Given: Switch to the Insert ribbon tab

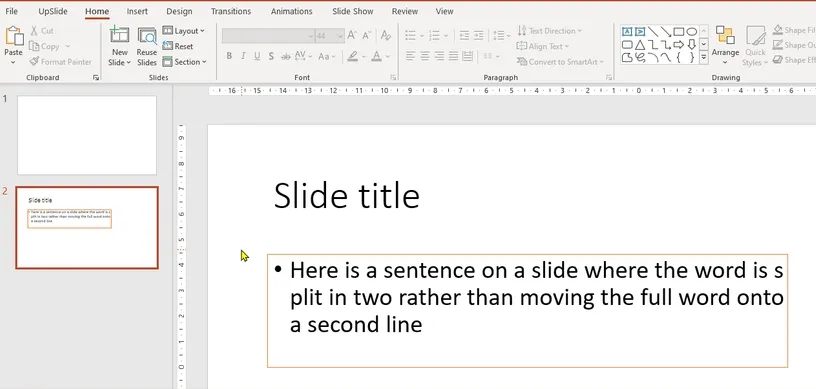Looking at the screenshot, I should pos(137,11).
